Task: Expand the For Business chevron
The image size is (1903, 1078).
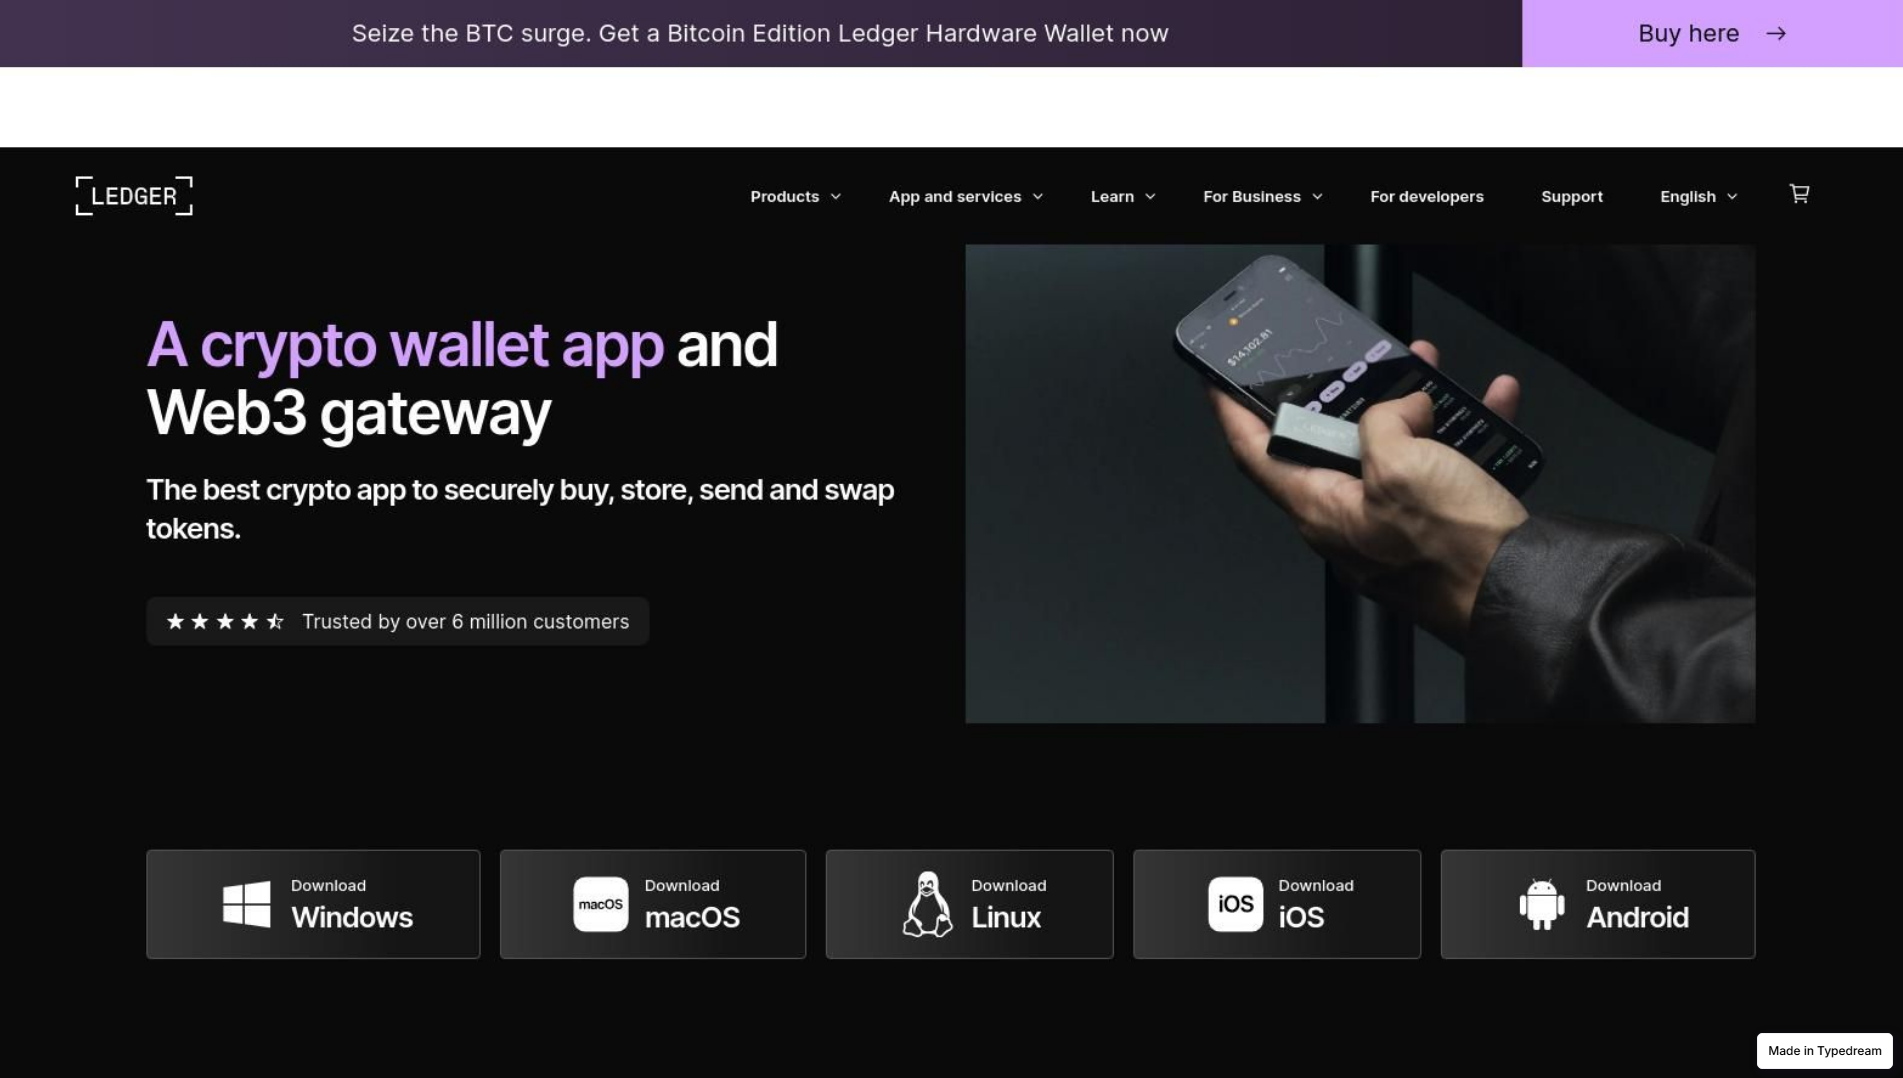Action: pos(1317,197)
